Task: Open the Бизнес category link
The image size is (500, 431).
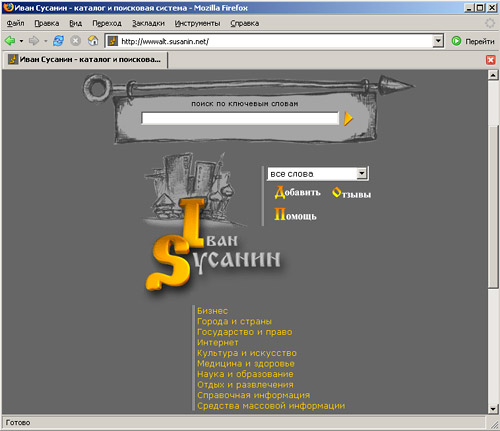Action: point(212,311)
